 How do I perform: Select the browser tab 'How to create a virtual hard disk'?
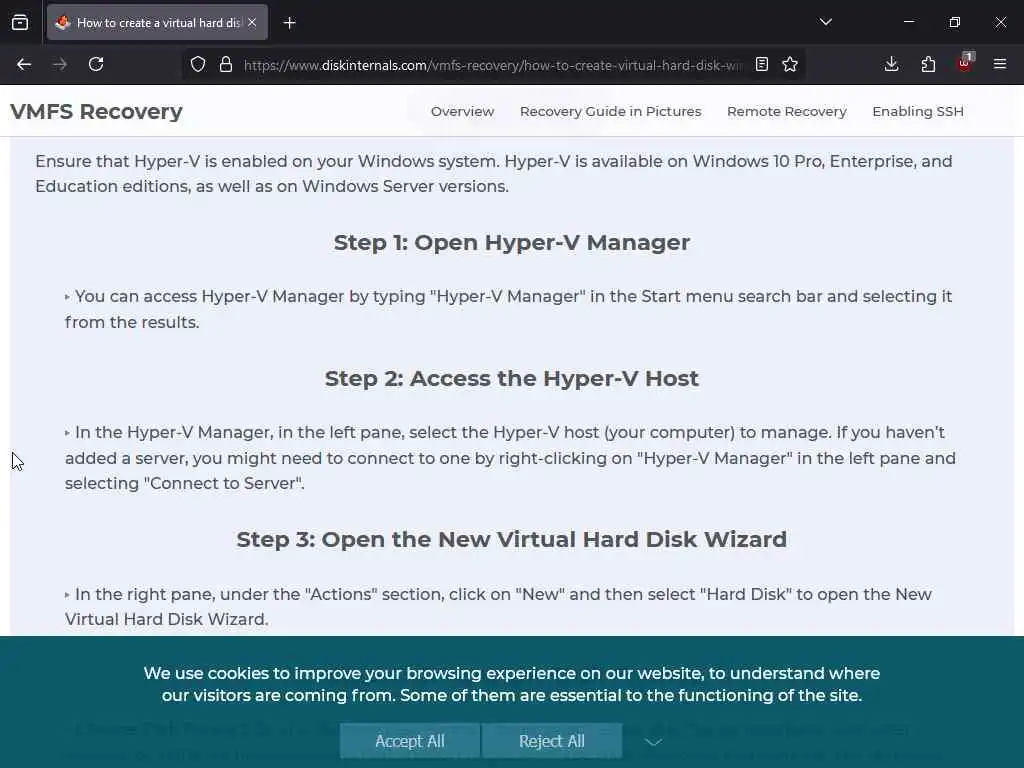coord(157,23)
